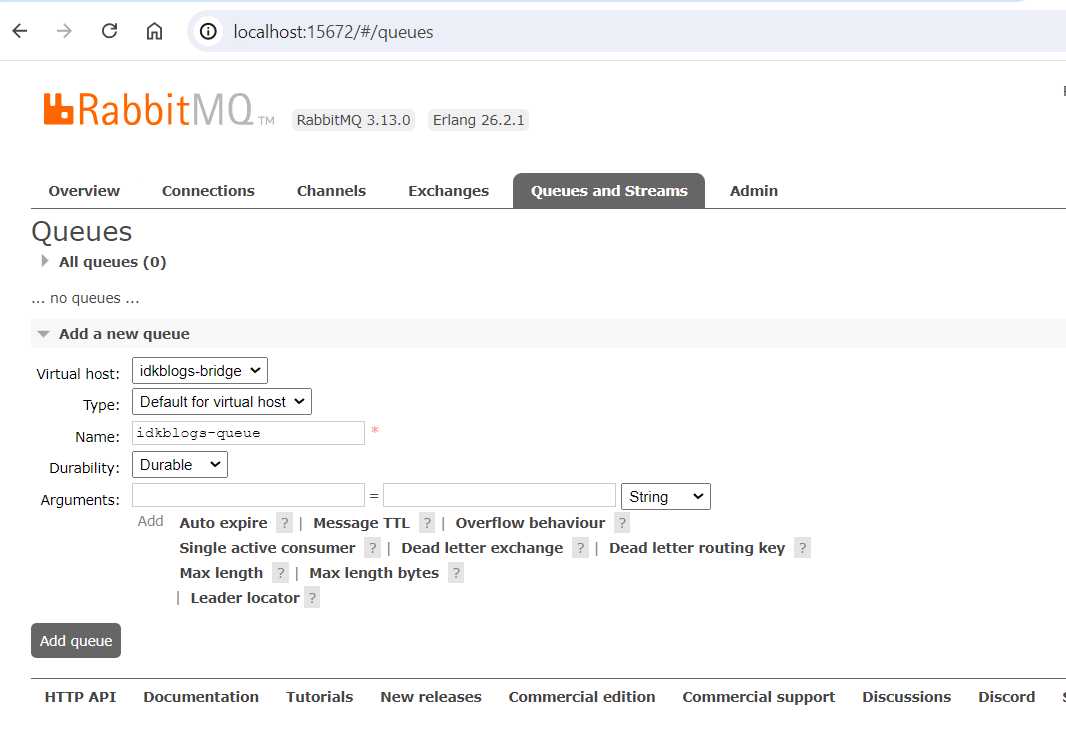Add the Max length bytes argument
Viewport: 1066px width, 736px height.
click(374, 574)
